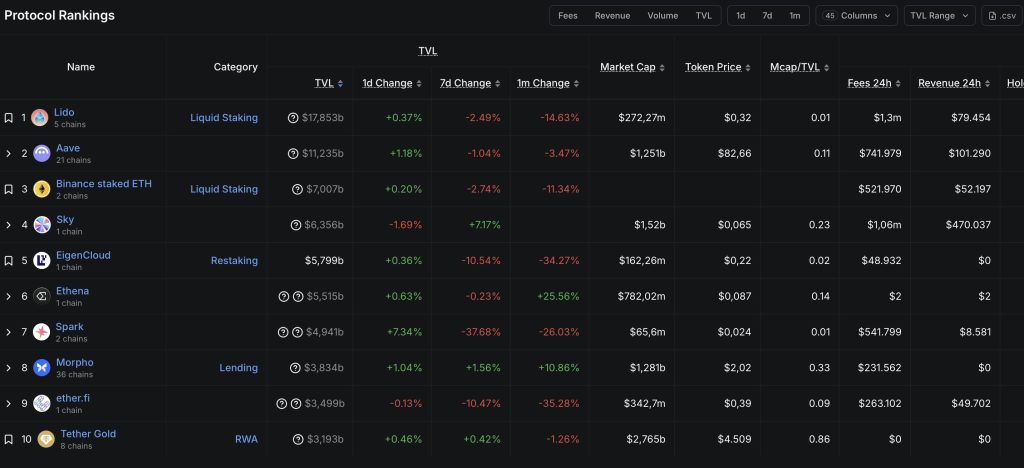Bookmark Binance staked ETH row
Image resolution: width=1024 pixels, height=468 pixels.
(8, 189)
